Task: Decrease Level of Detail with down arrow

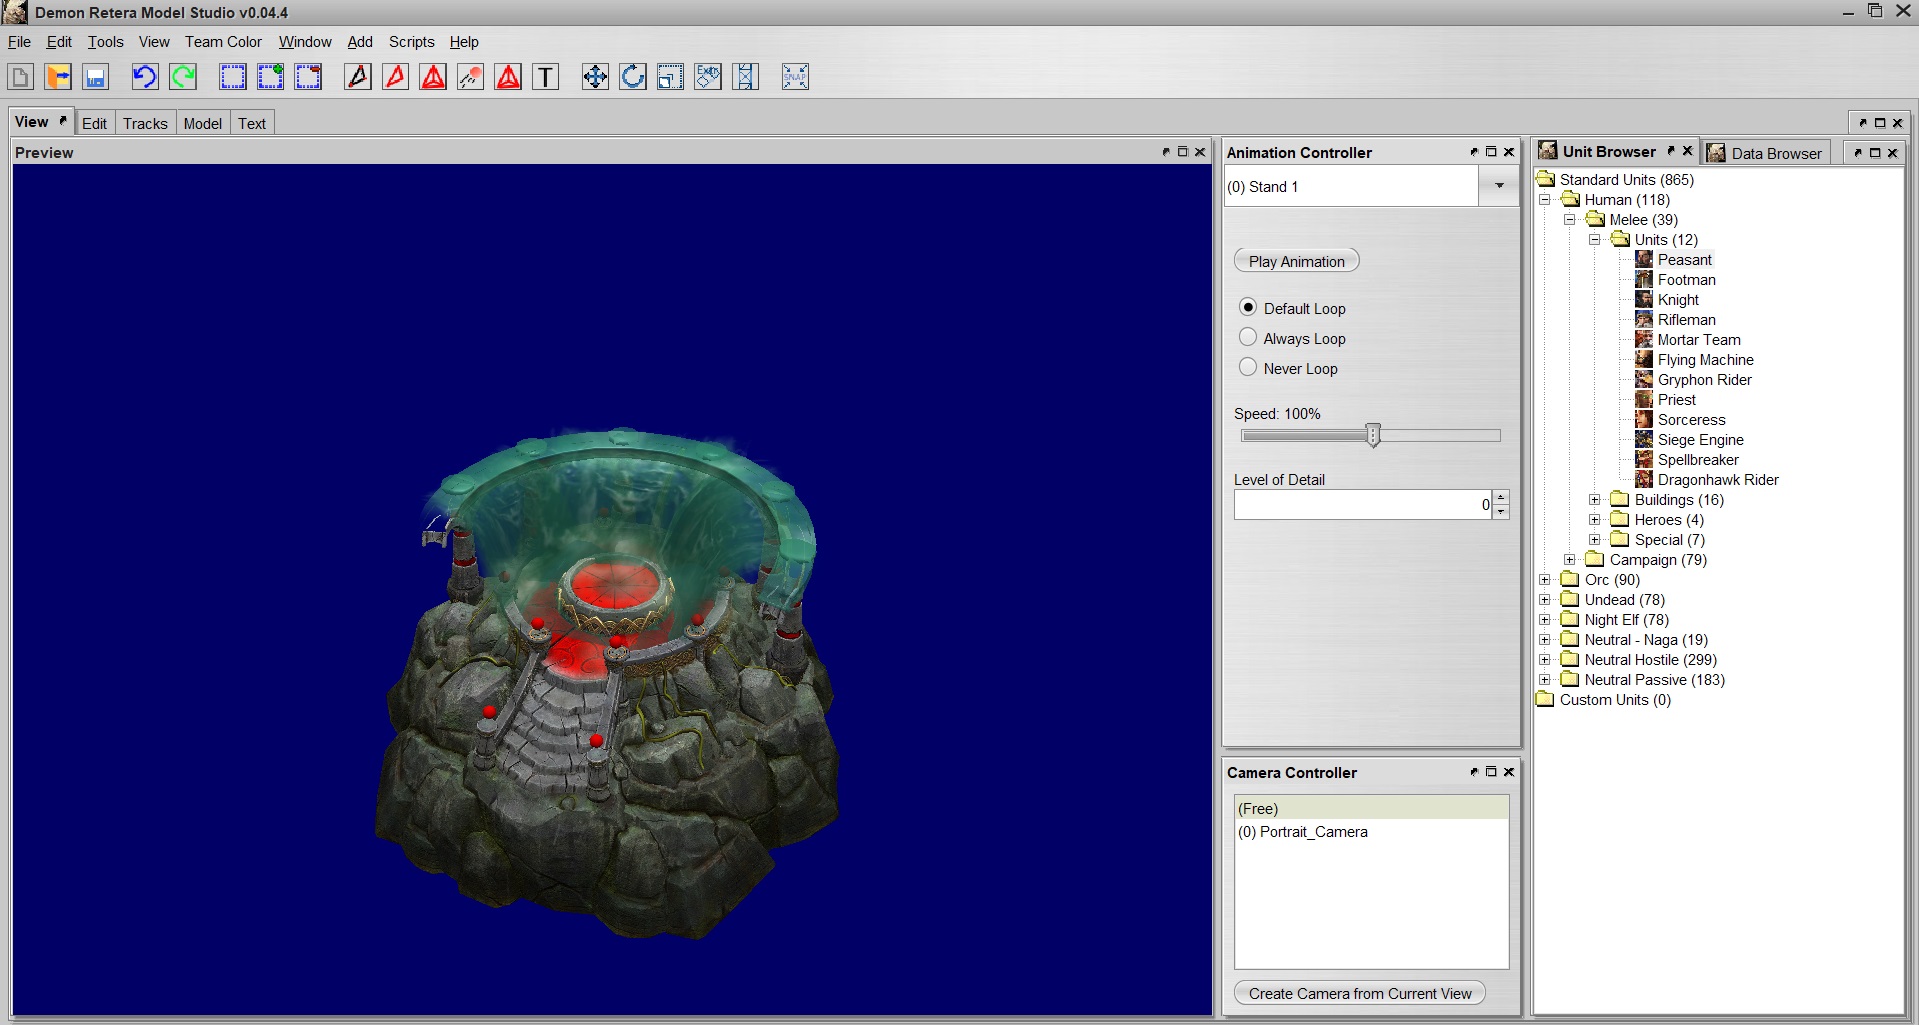Action: [1500, 511]
